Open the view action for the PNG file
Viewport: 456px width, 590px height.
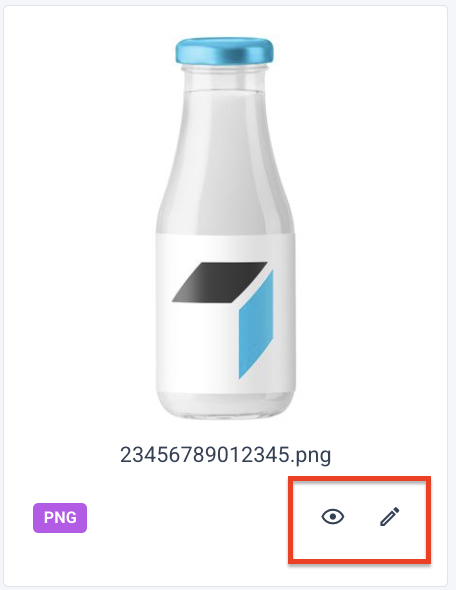click(333, 517)
